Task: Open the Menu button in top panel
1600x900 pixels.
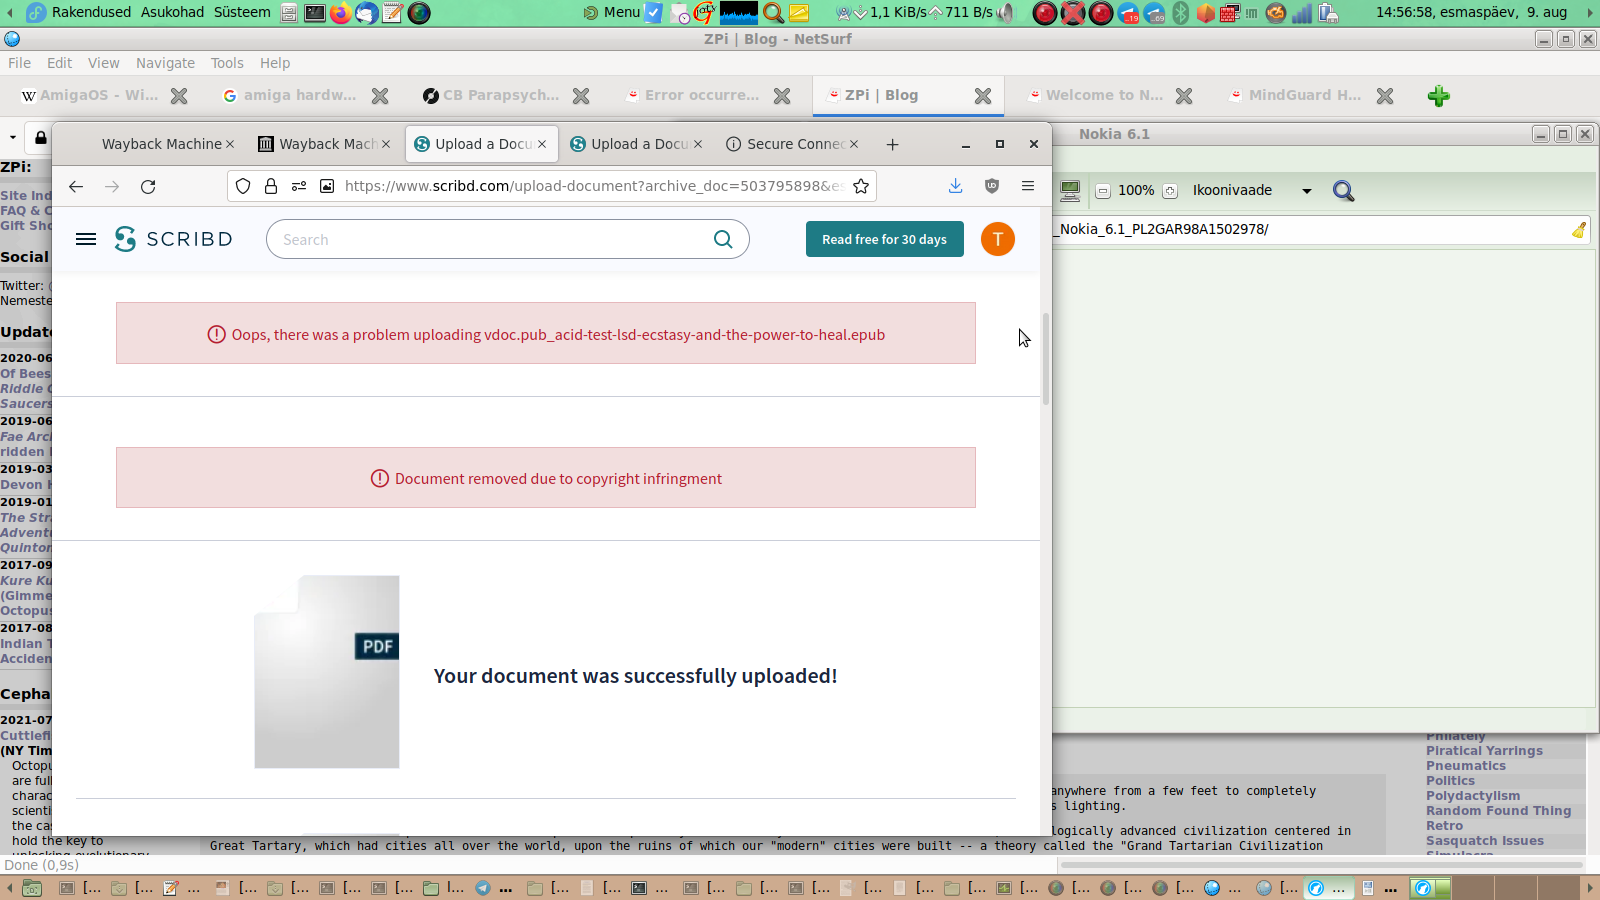Action: 611,12
